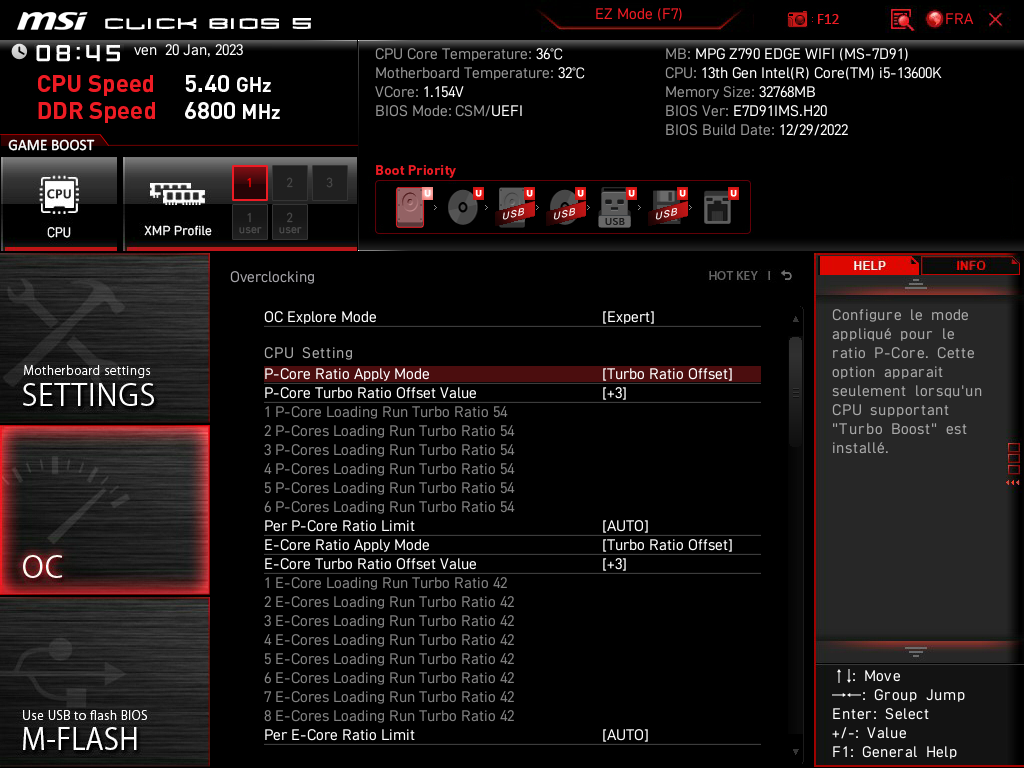The height and width of the screenshot is (768, 1024).
Task: Collapse help panel using top handle
Action: (x=915, y=284)
